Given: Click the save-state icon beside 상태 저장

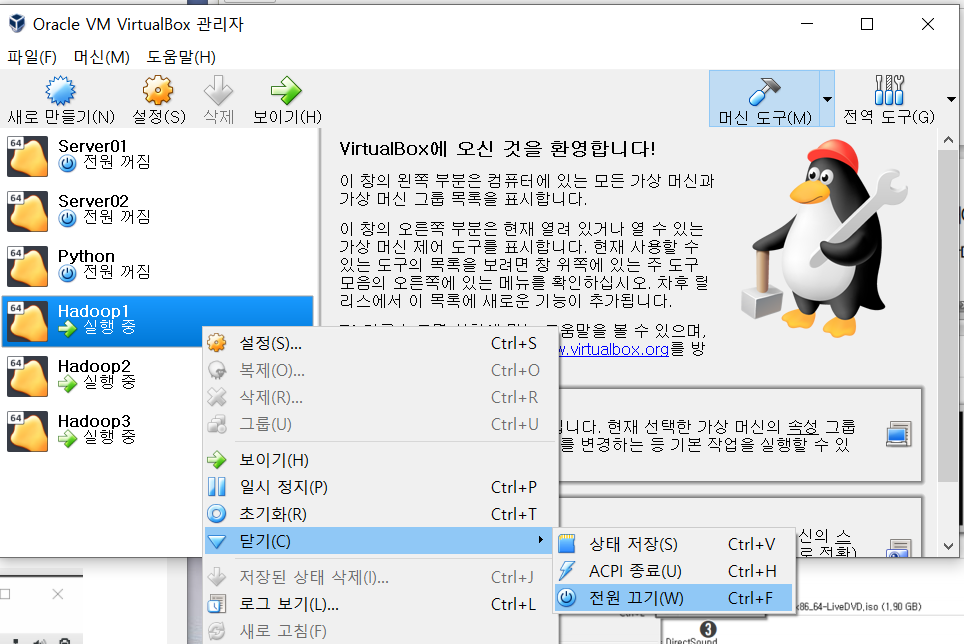Looking at the screenshot, I should [567, 544].
